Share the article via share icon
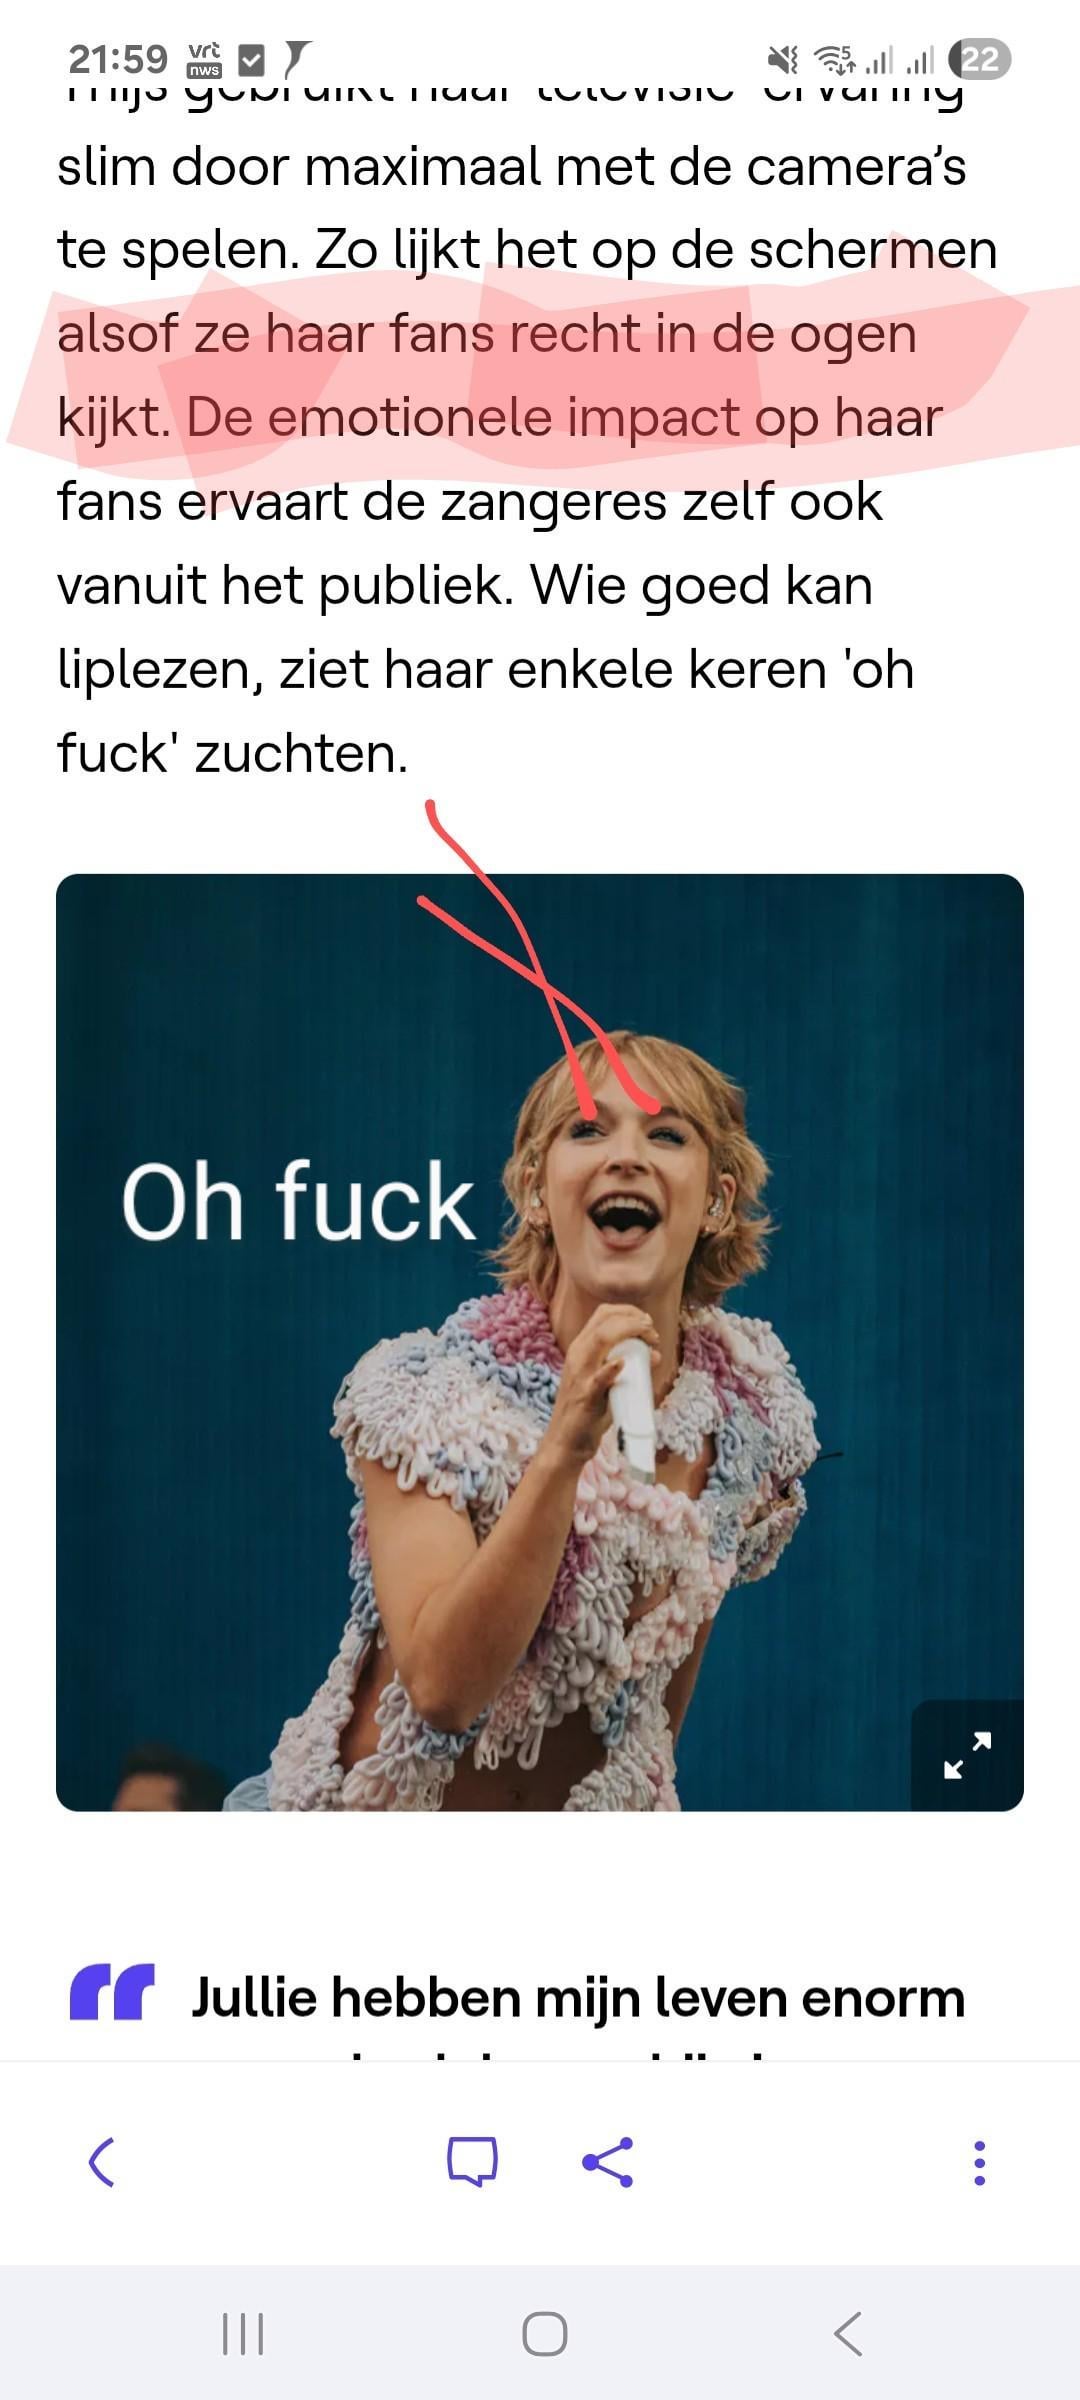This screenshot has height=2400, width=1080. pyautogui.click(x=608, y=2162)
